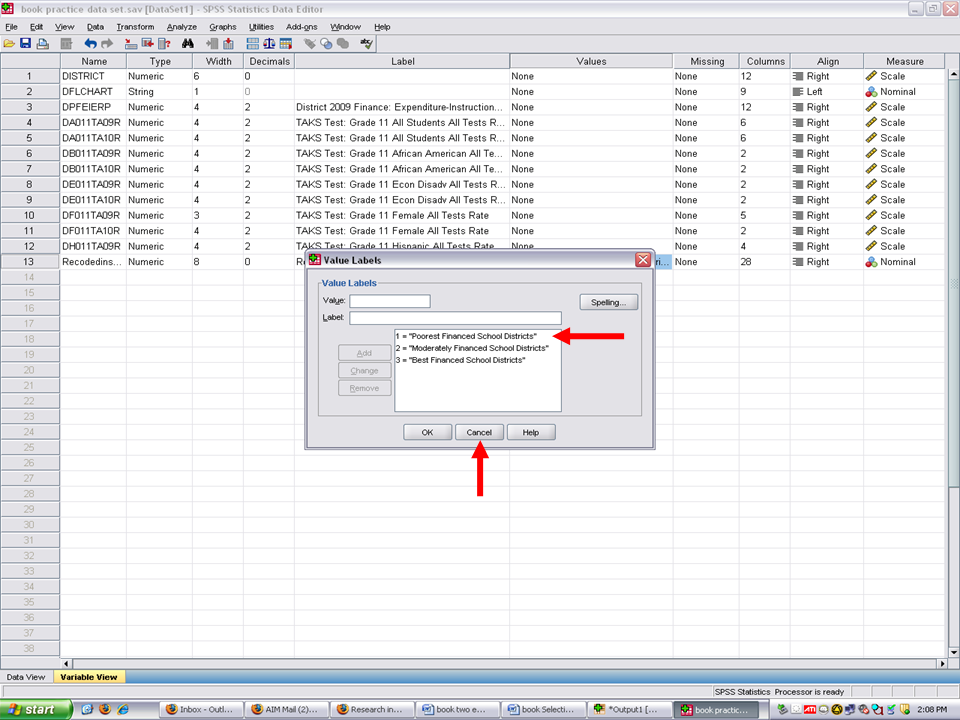
Task: Select "Poorest Financed School Districts" list entry
Action: pyautogui.click(x=466, y=335)
